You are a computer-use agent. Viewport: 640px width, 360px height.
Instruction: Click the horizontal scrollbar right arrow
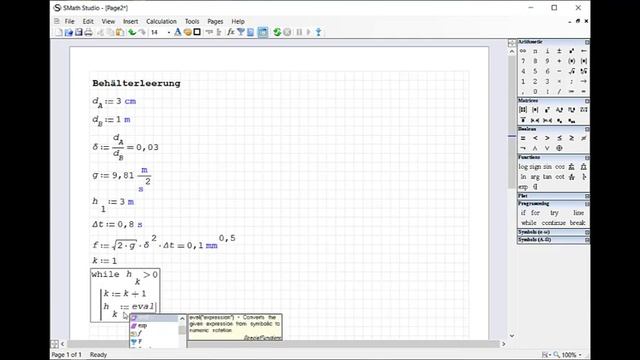tap(503, 344)
